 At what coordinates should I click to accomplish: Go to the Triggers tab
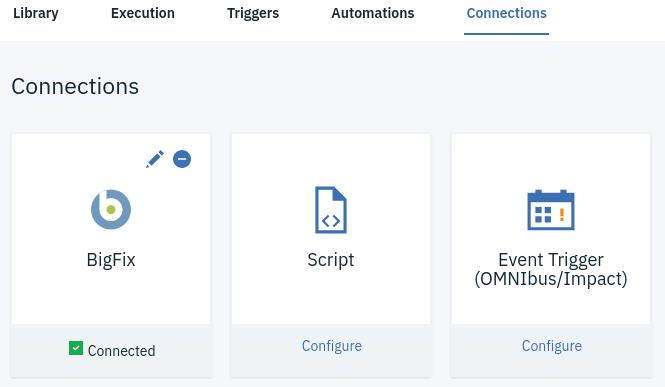253,13
